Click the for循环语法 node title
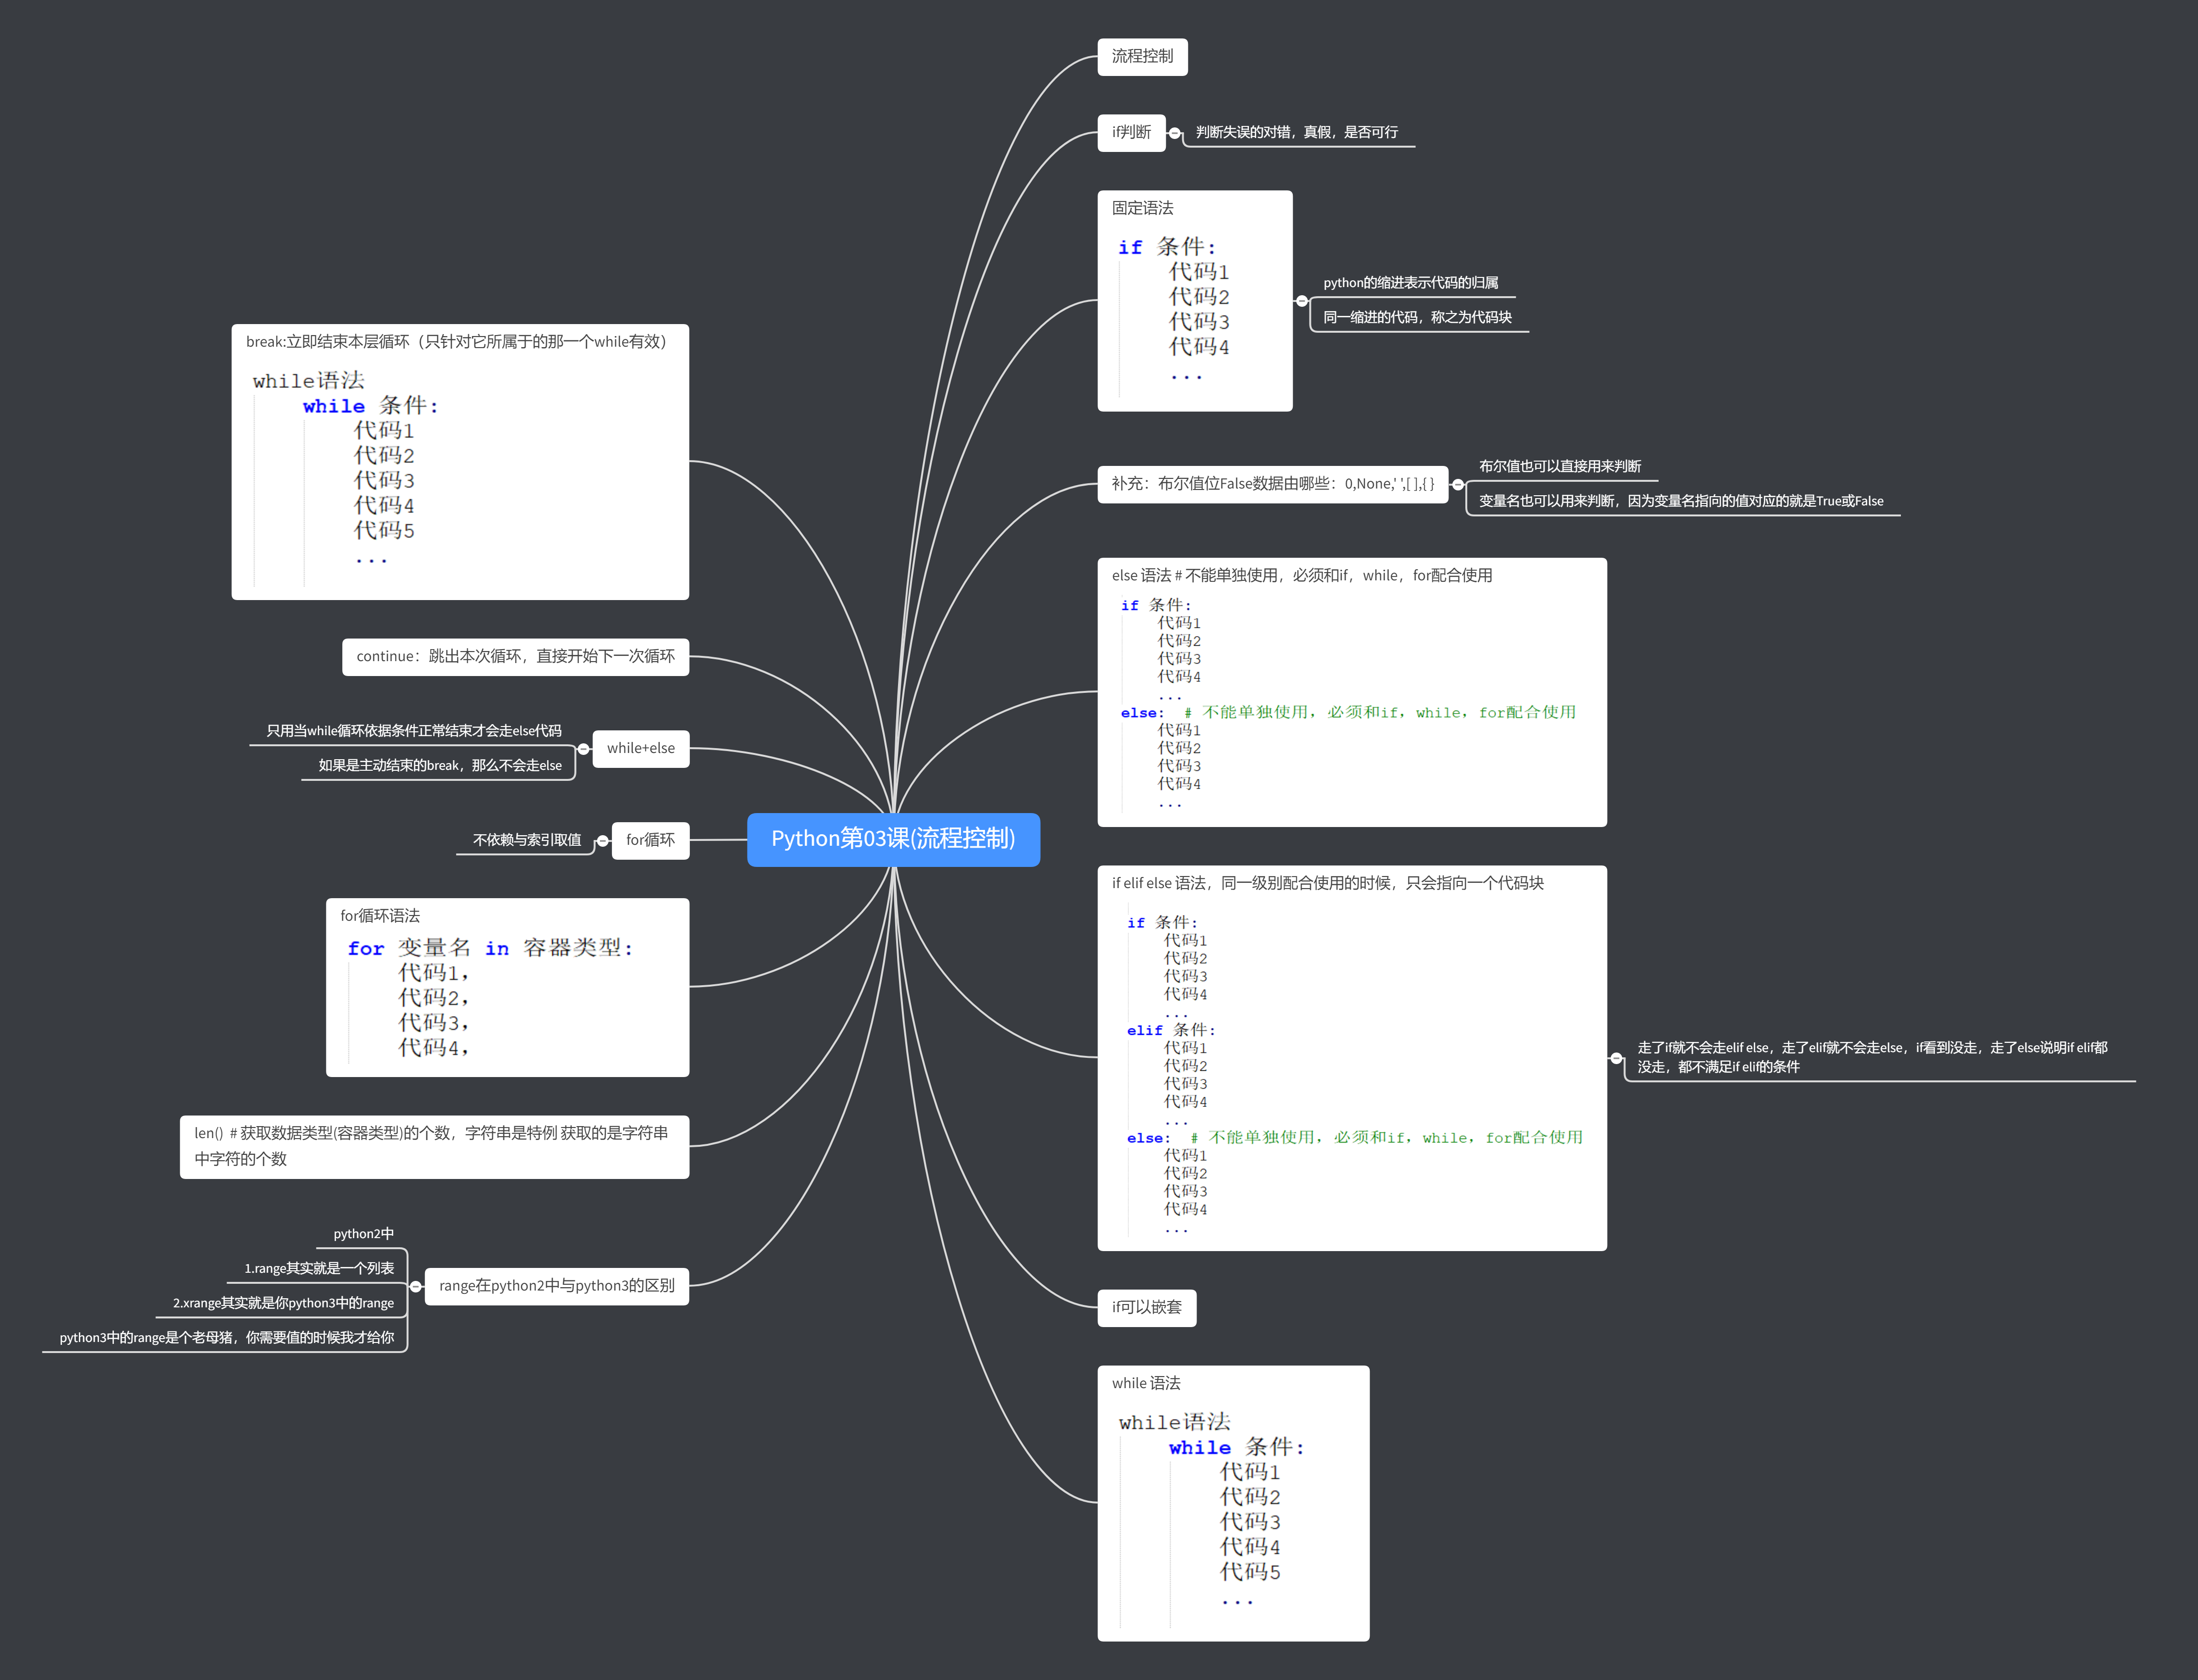 tap(380, 916)
